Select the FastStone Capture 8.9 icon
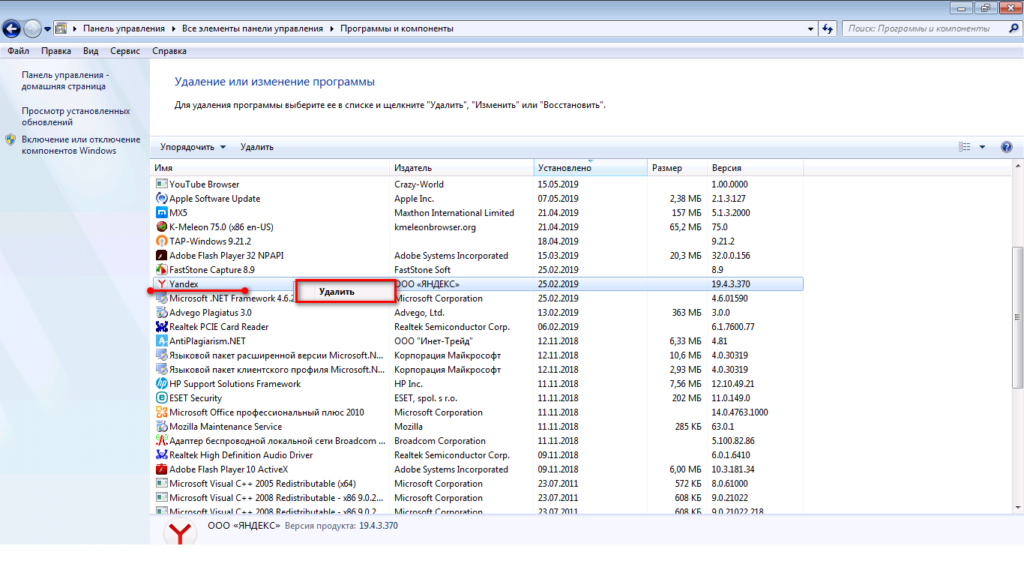 point(161,270)
